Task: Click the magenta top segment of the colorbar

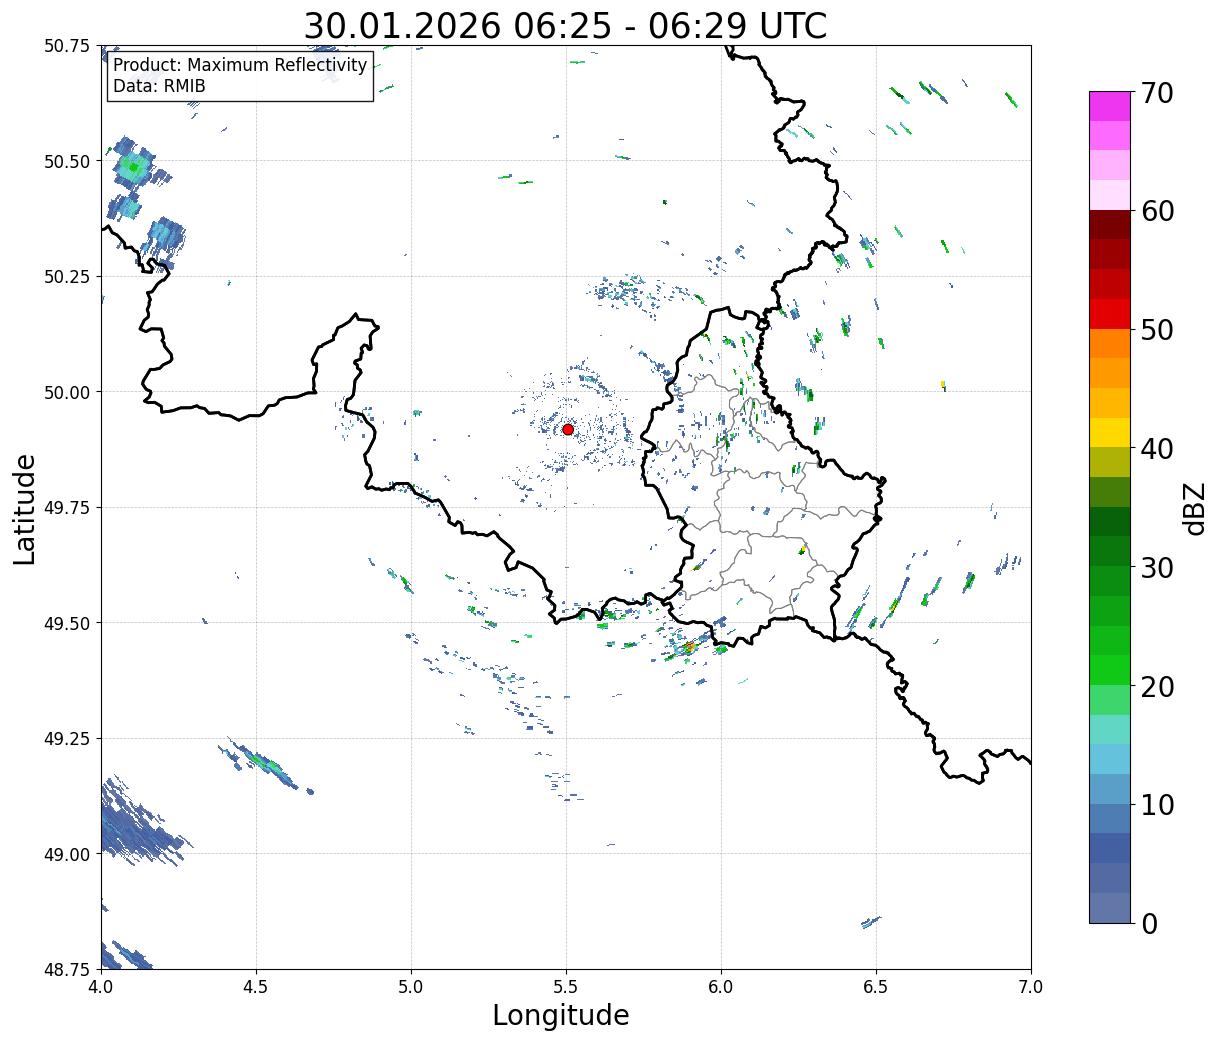Action: click(1109, 106)
